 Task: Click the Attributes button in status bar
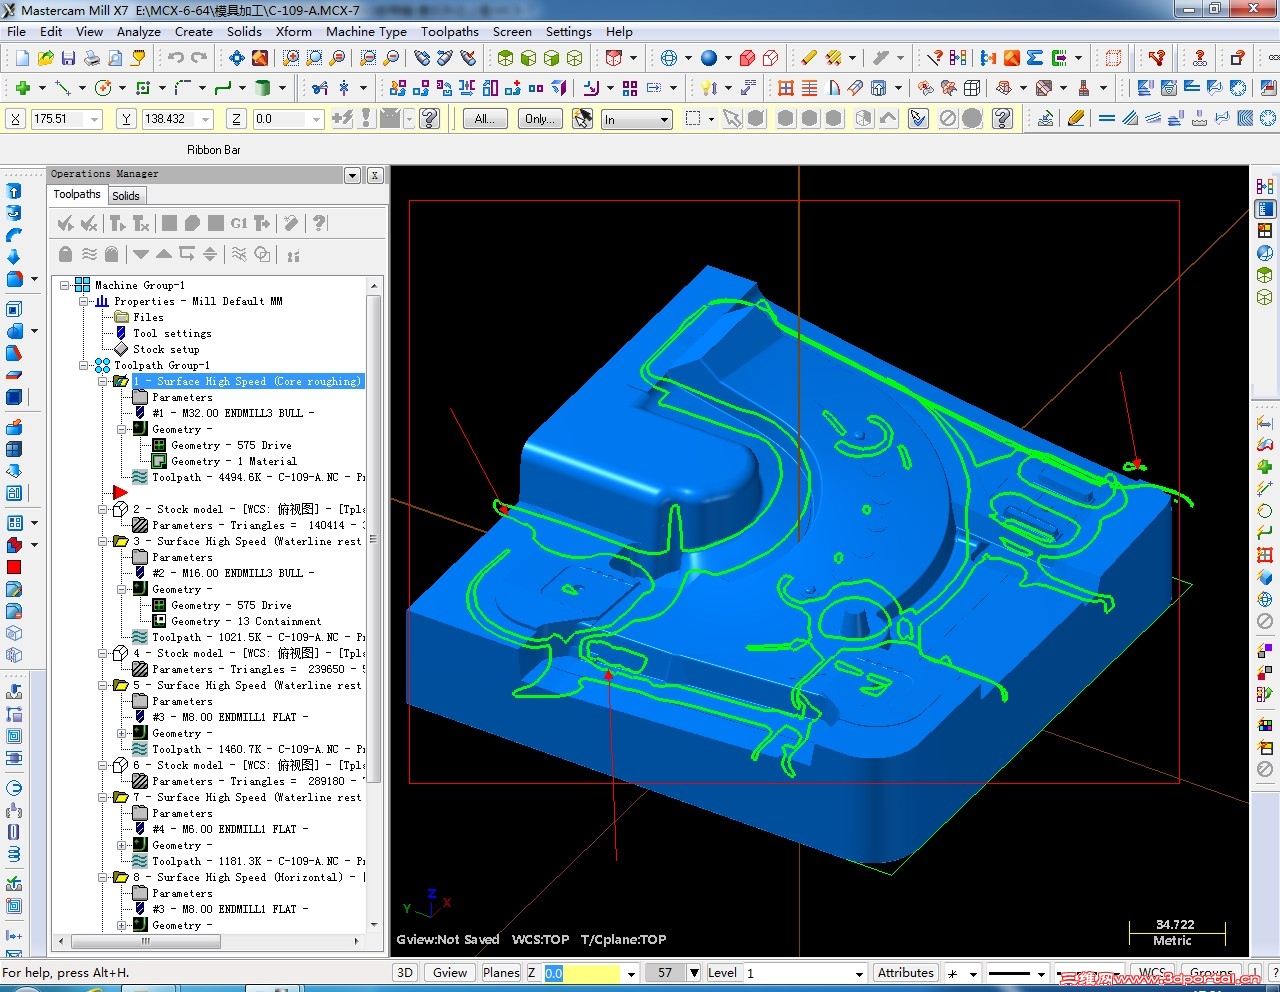pos(905,972)
